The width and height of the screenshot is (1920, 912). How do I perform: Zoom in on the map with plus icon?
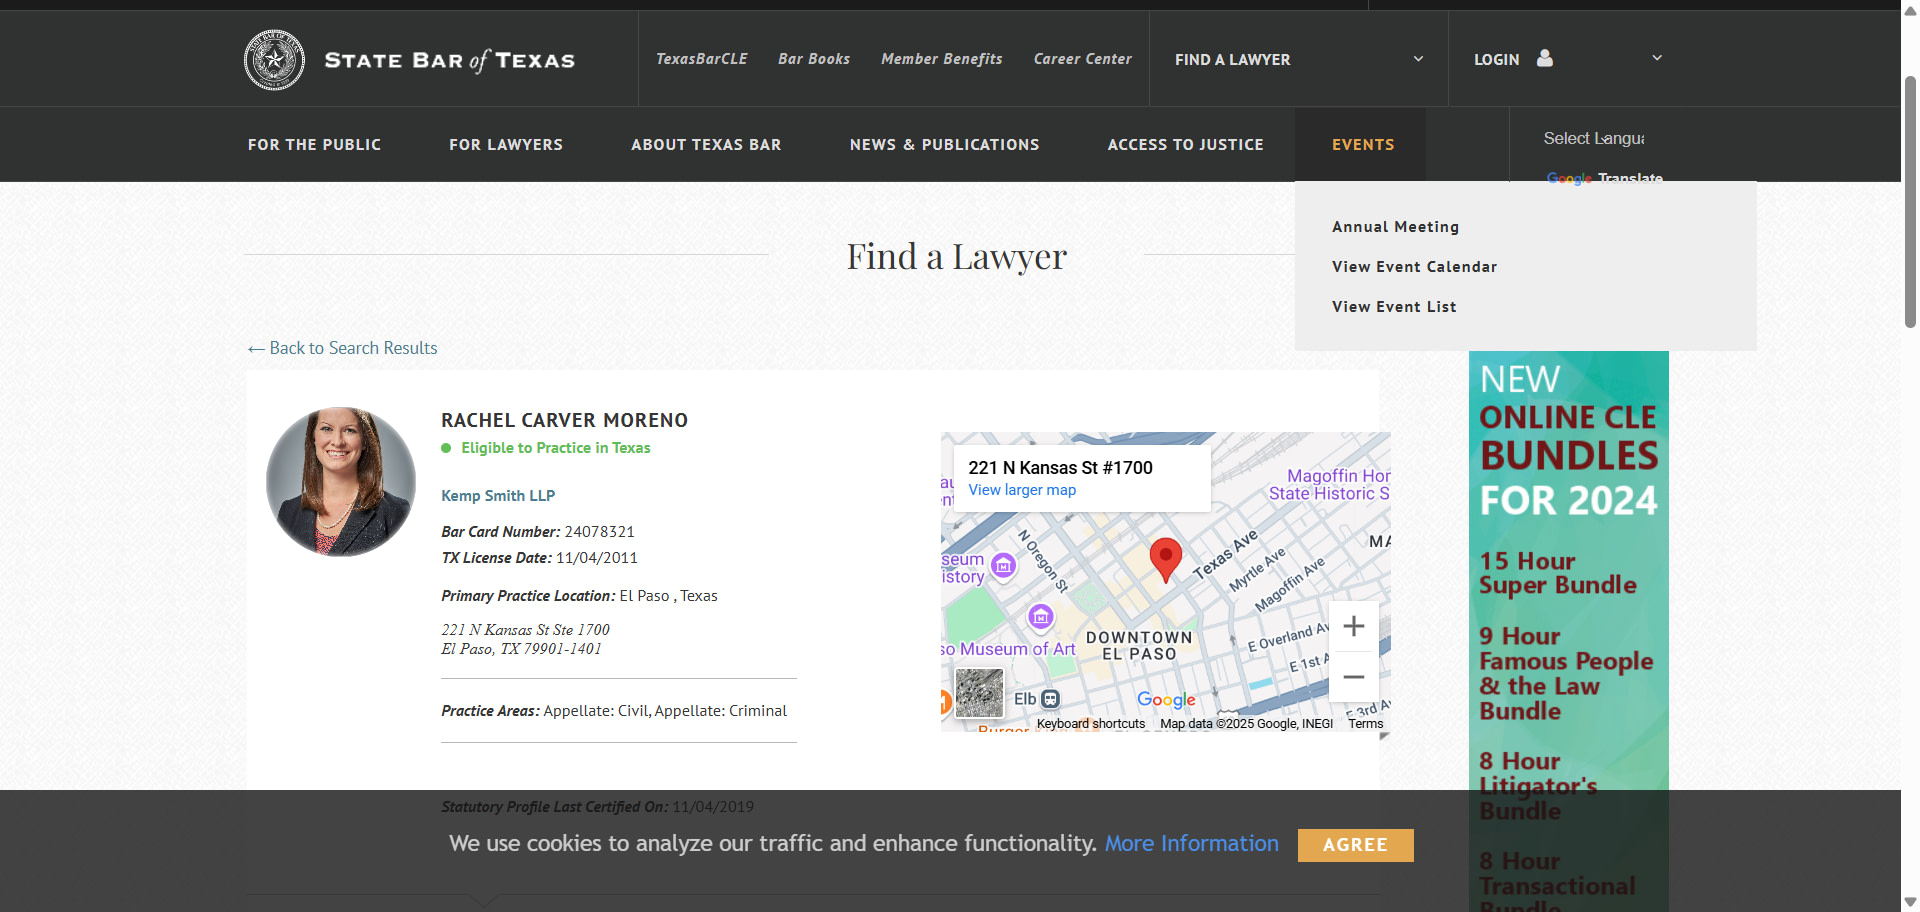(1354, 626)
